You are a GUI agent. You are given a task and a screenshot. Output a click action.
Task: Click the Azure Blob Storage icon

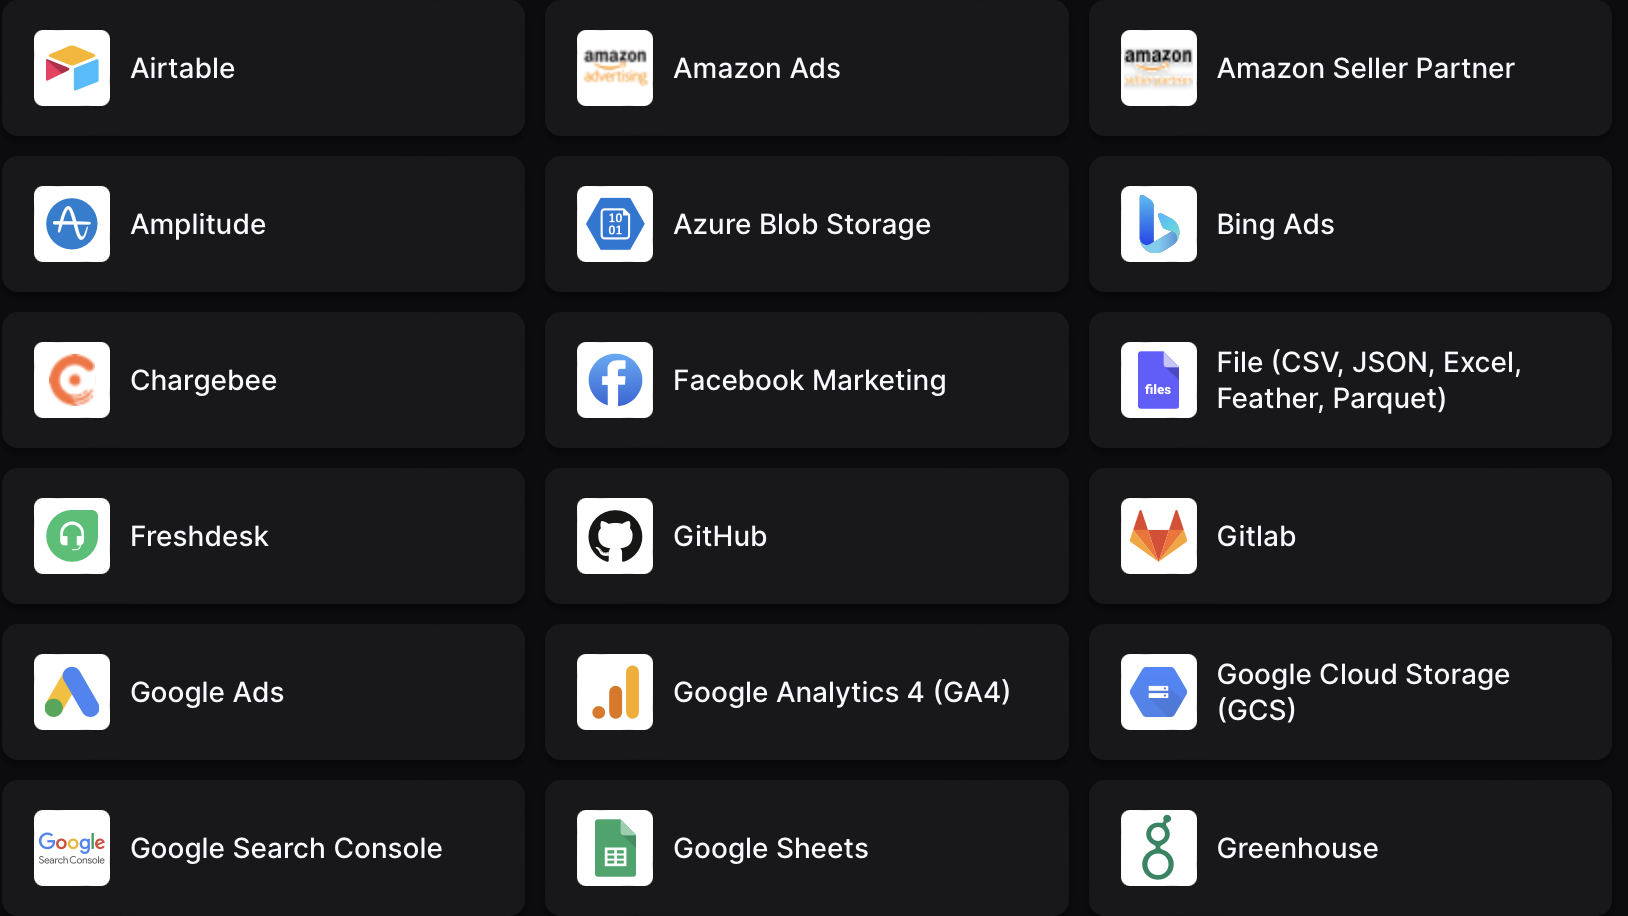click(615, 224)
